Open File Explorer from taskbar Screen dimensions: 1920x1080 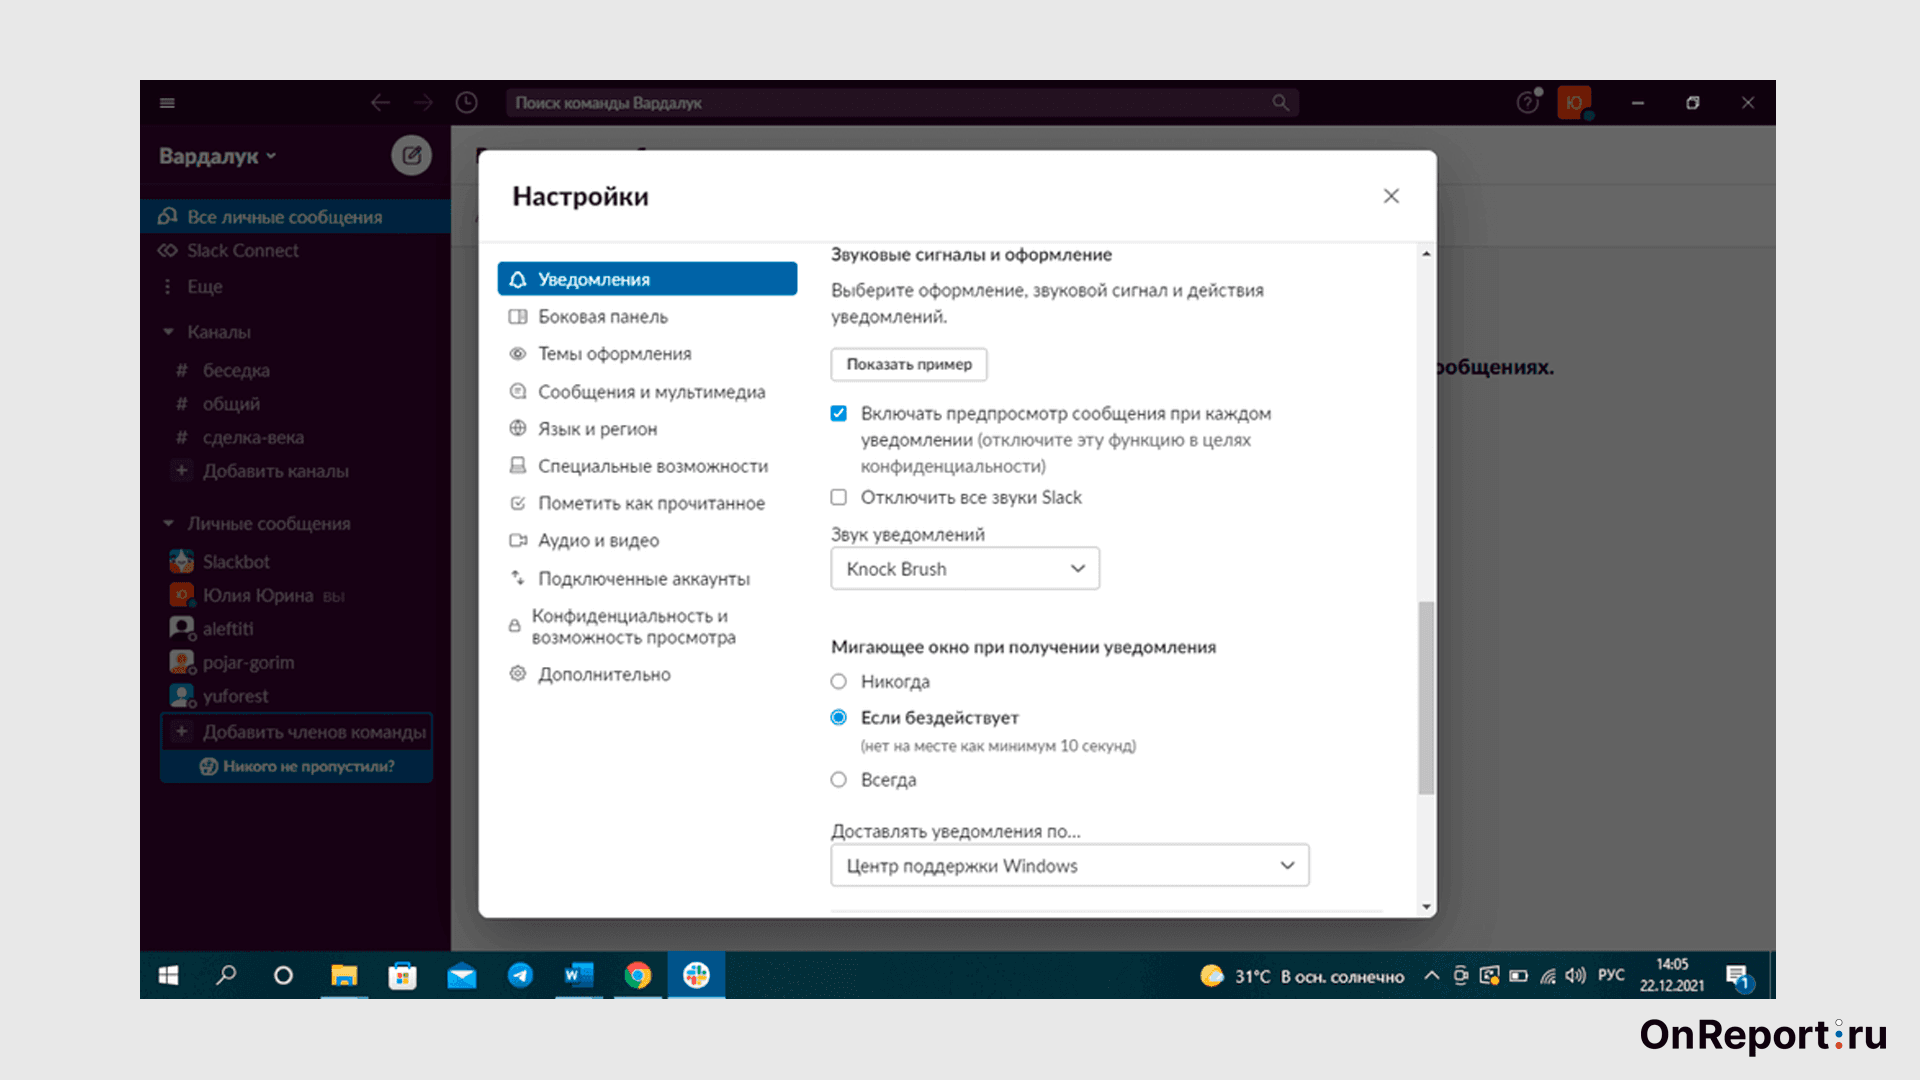[x=344, y=975]
